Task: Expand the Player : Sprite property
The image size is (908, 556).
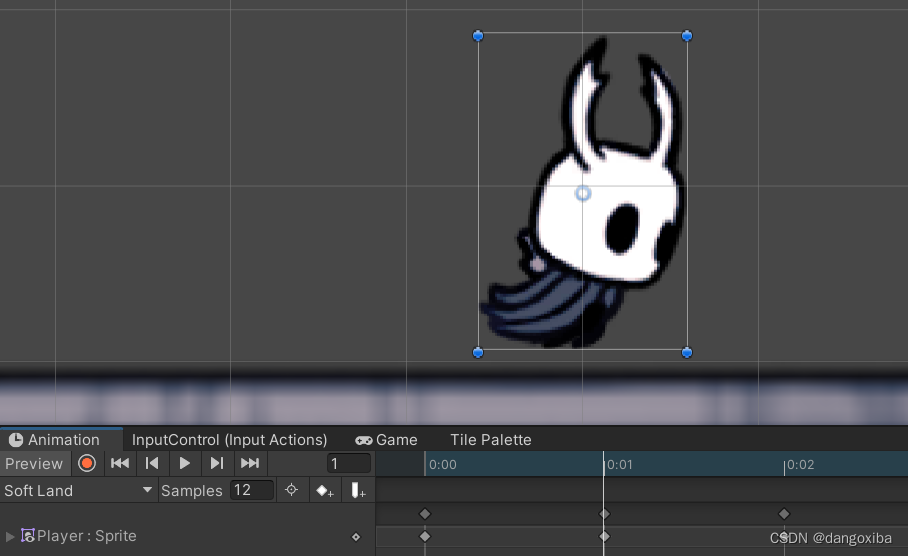Action: [9, 536]
